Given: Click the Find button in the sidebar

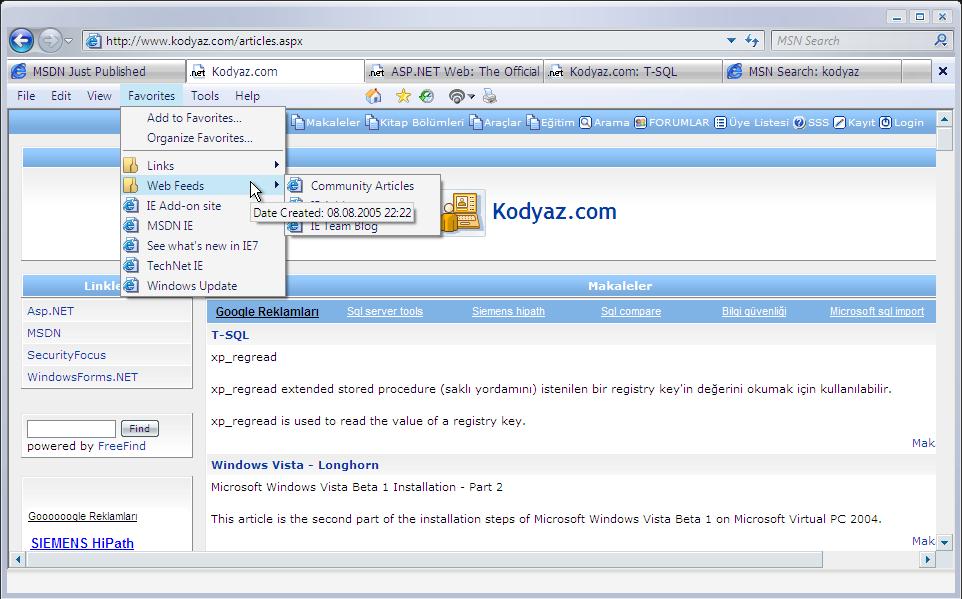Looking at the screenshot, I should pyautogui.click(x=139, y=429).
